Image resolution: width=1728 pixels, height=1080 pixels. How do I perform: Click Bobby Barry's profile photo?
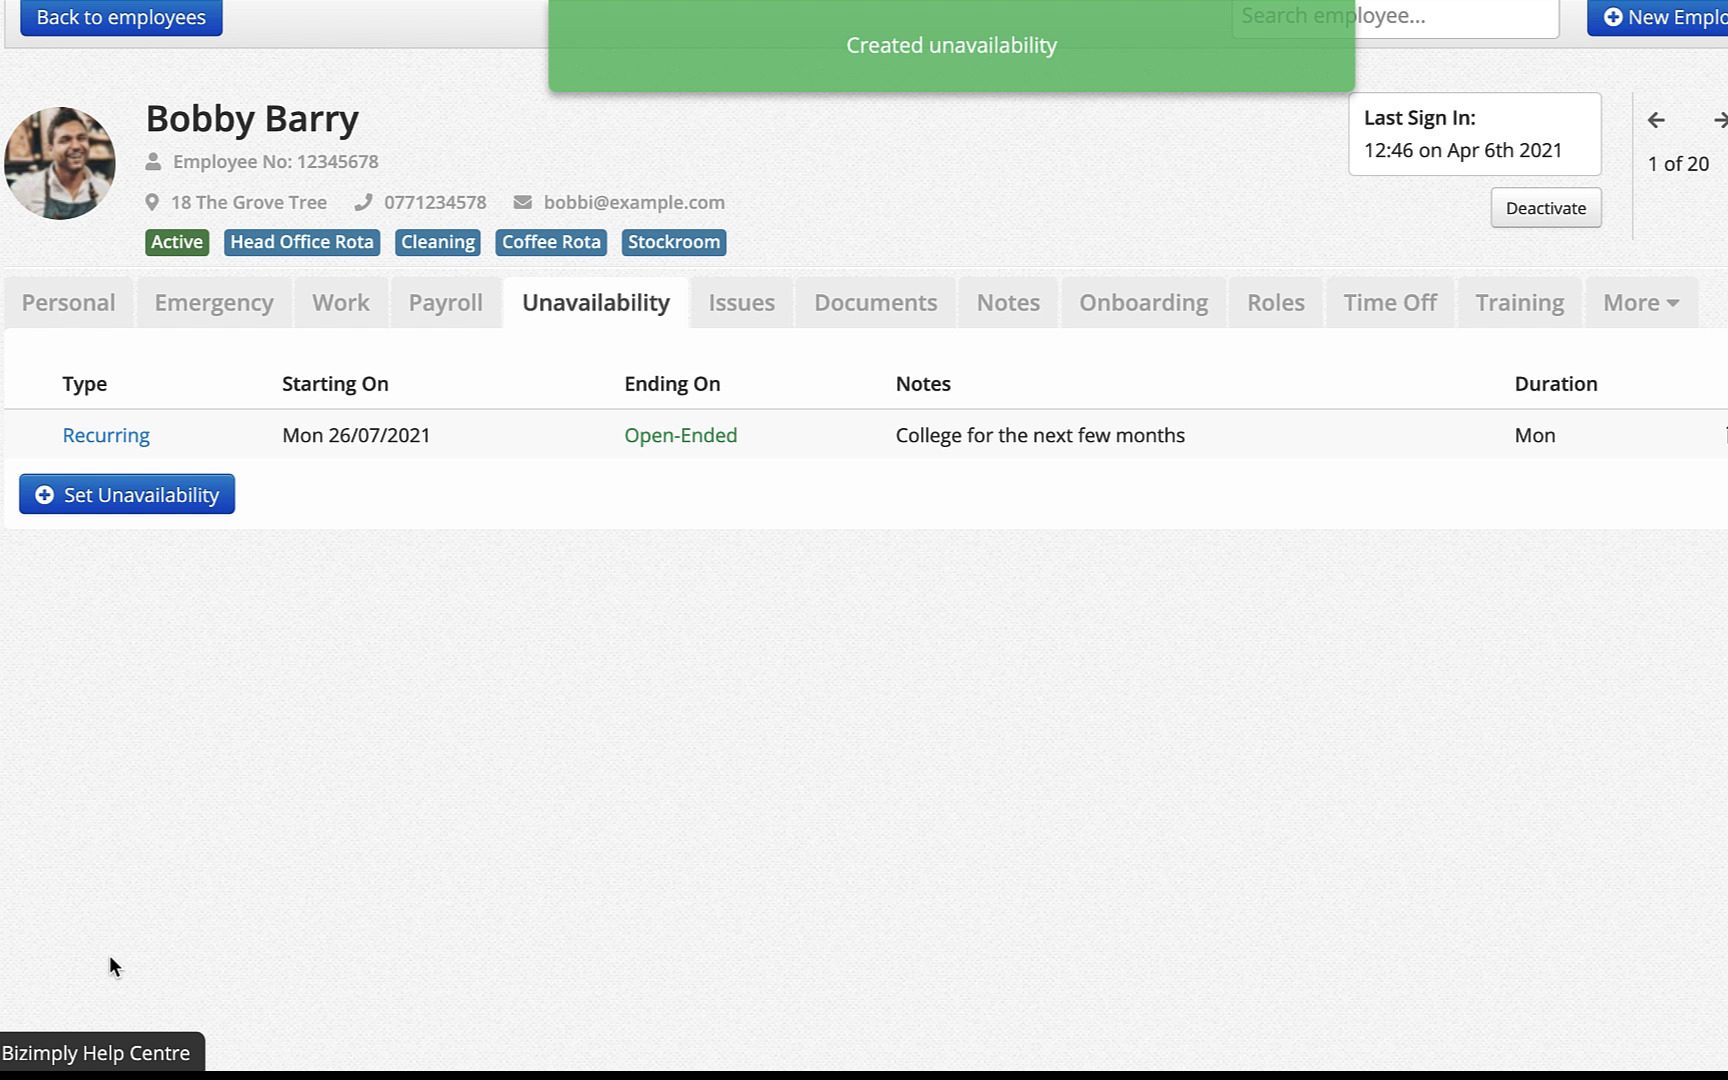point(60,163)
